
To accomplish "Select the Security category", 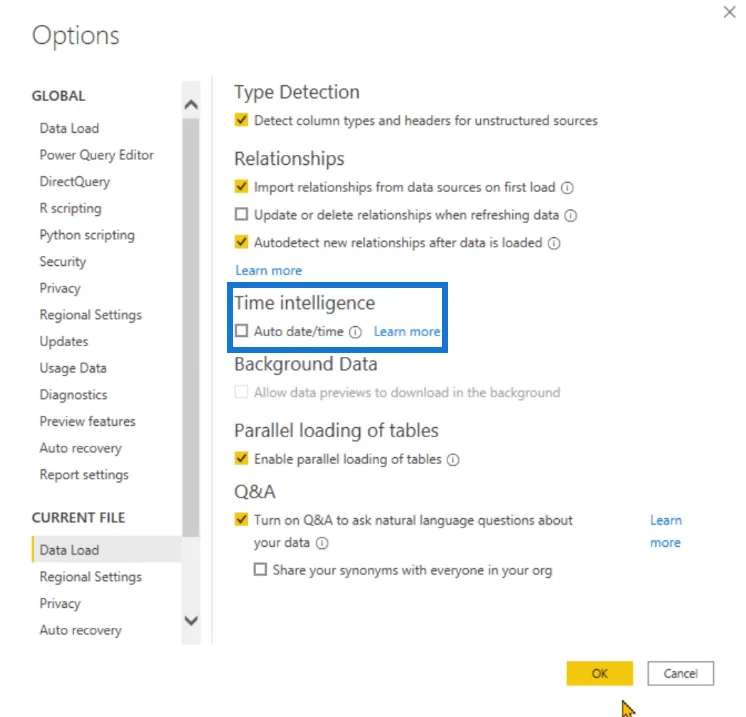I will 63,262.
